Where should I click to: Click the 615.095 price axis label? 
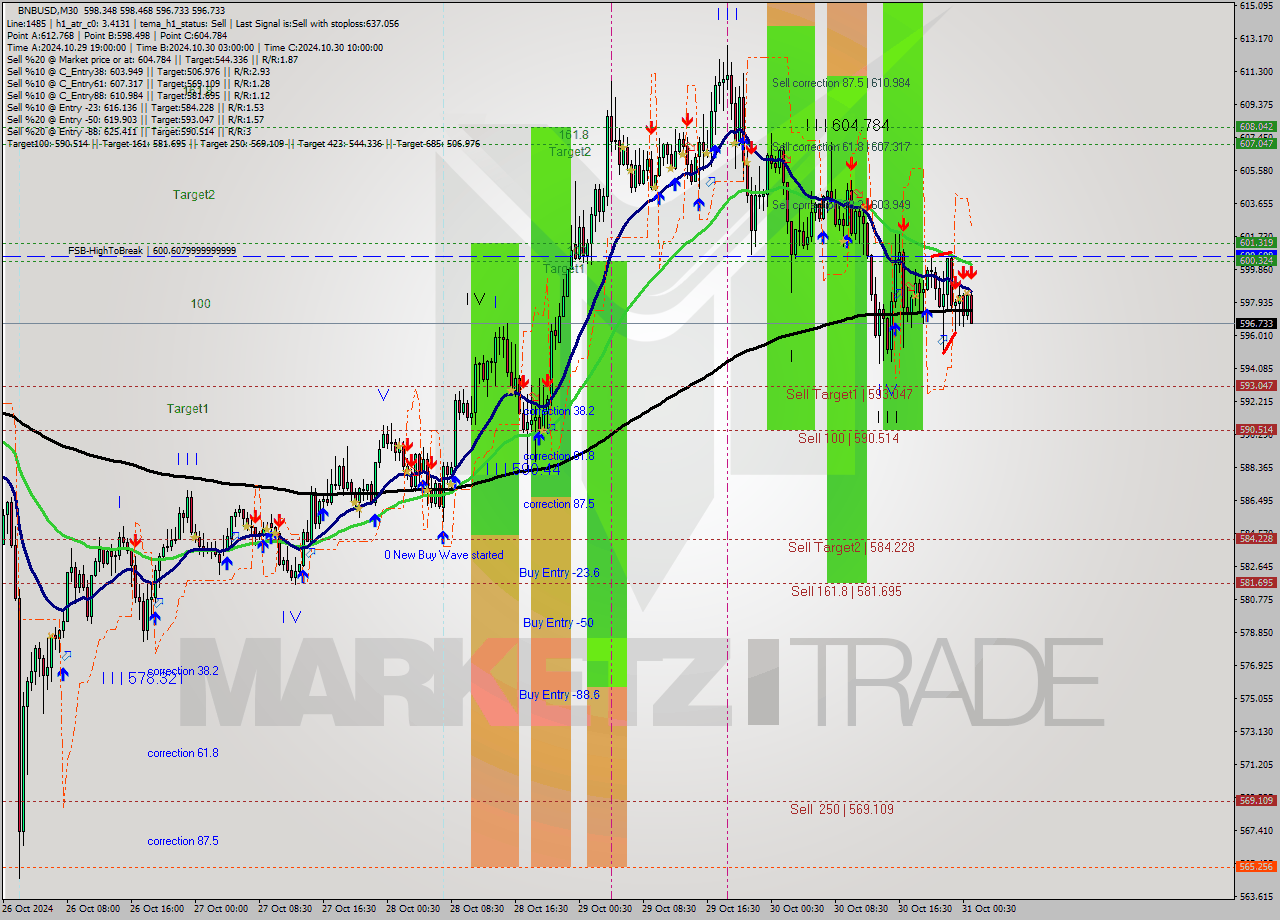click(x=1256, y=5)
